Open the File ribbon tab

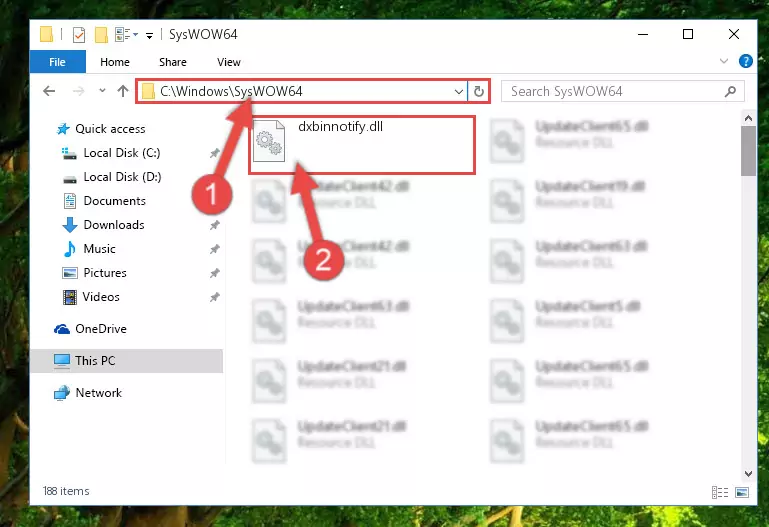pos(57,62)
